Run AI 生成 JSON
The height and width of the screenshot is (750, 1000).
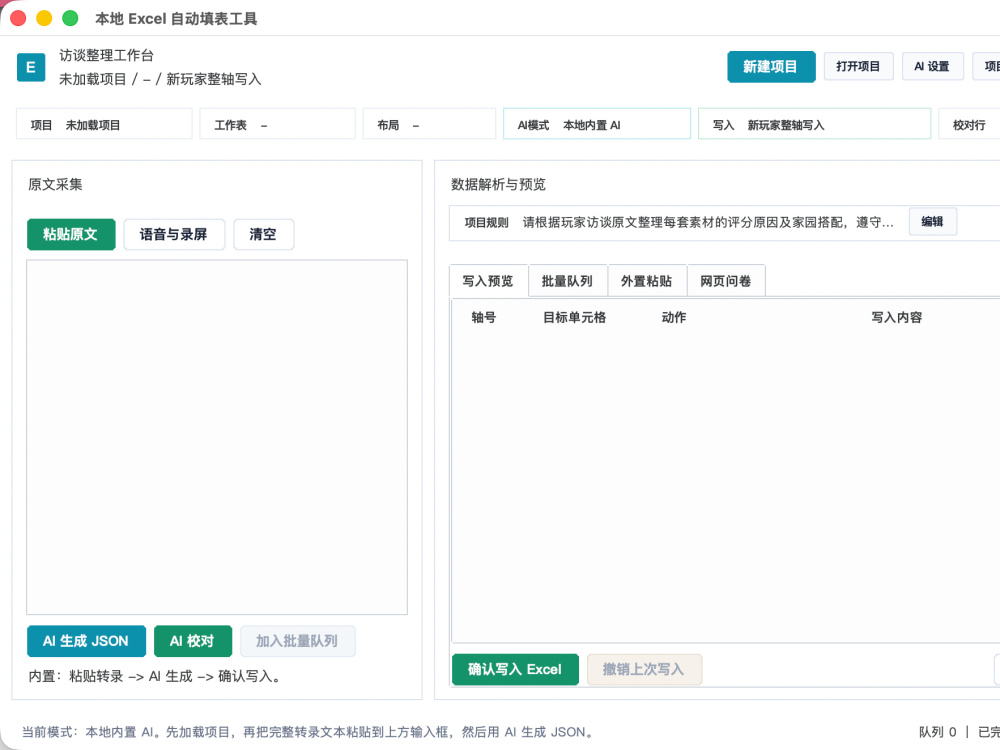pyautogui.click(x=86, y=641)
